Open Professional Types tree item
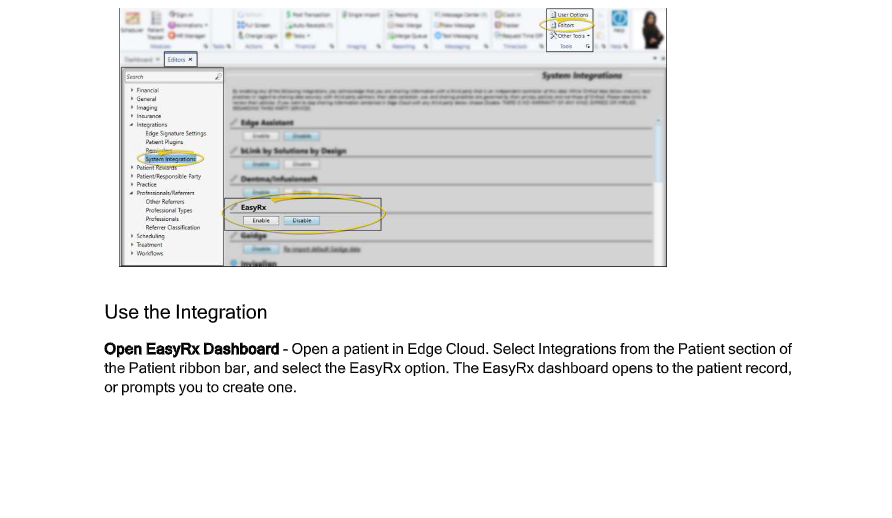The height and width of the screenshot is (518, 892). (169, 210)
